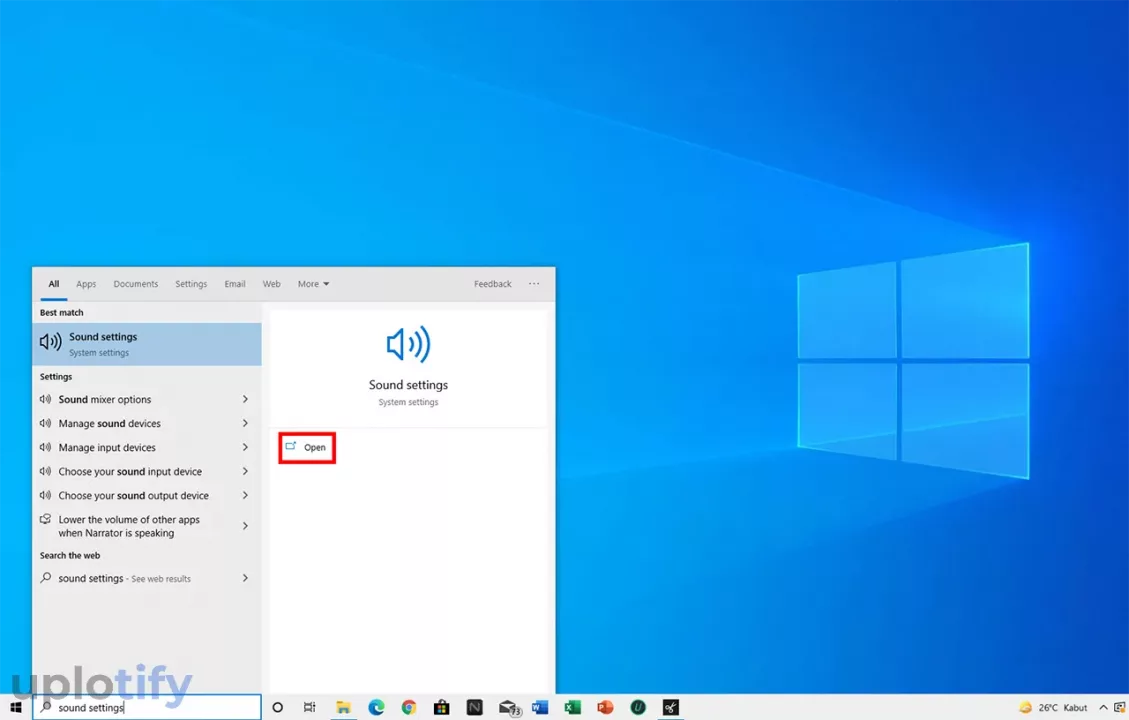Open Excel from the taskbar

pyautogui.click(x=572, y=707)
